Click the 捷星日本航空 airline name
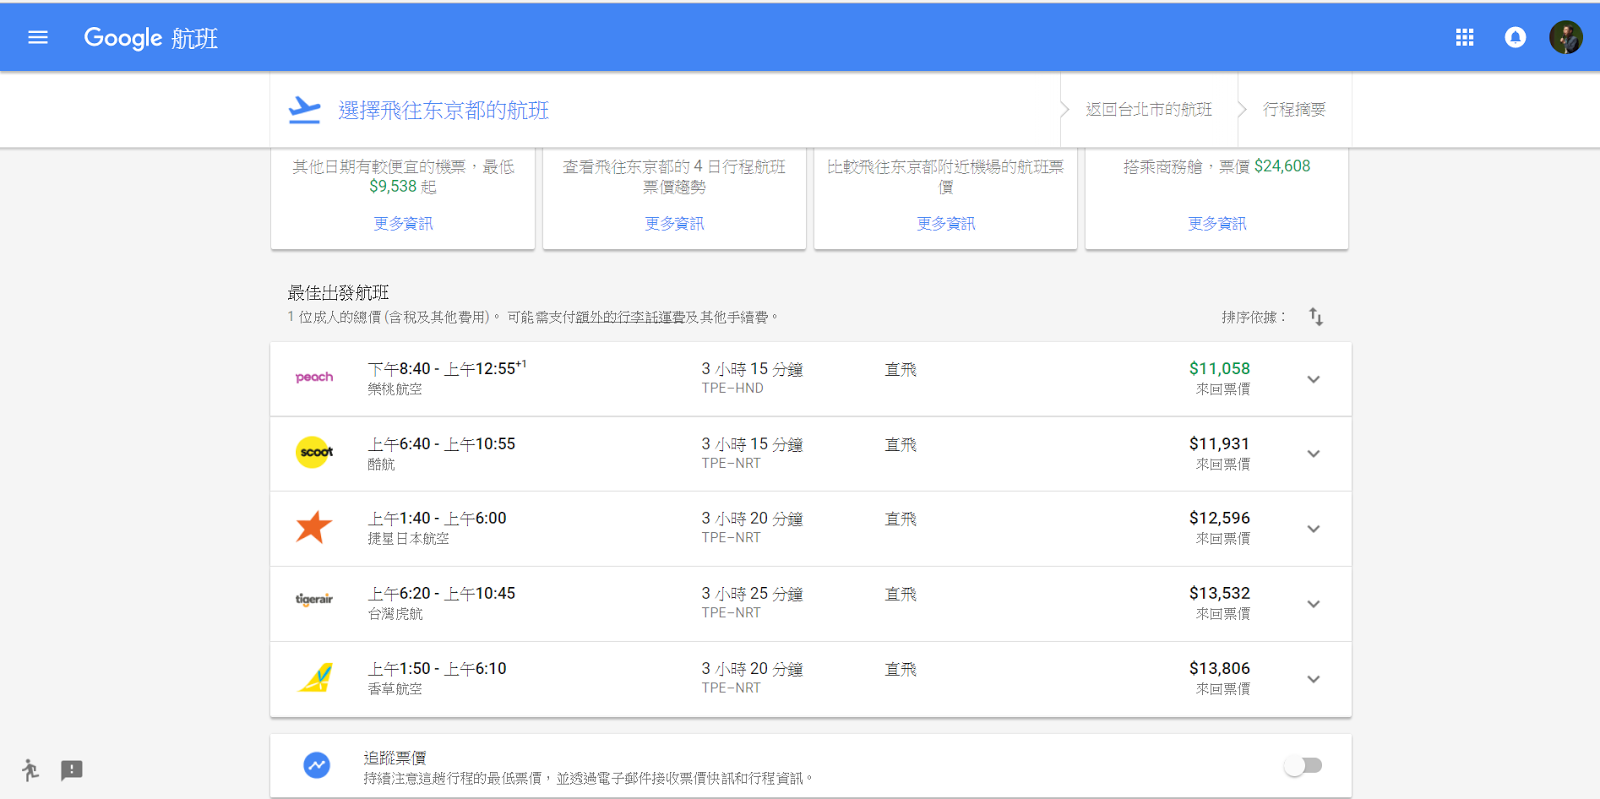 [408, 539]
